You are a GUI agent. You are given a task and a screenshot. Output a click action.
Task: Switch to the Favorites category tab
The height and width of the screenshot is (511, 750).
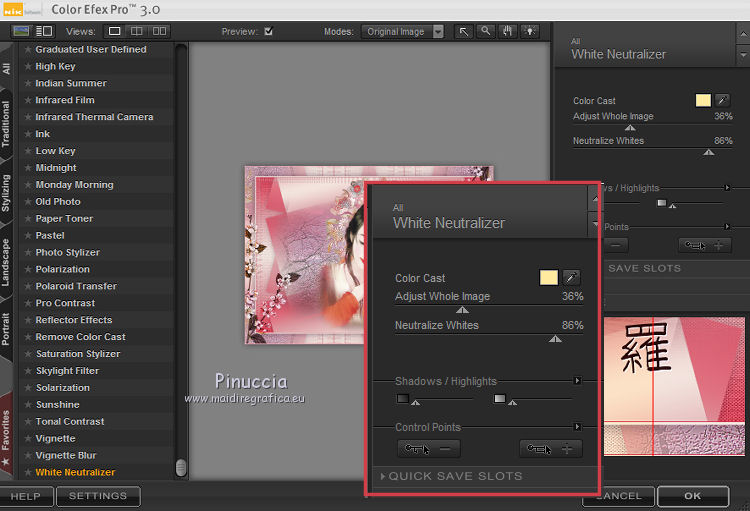click(6, 435)
